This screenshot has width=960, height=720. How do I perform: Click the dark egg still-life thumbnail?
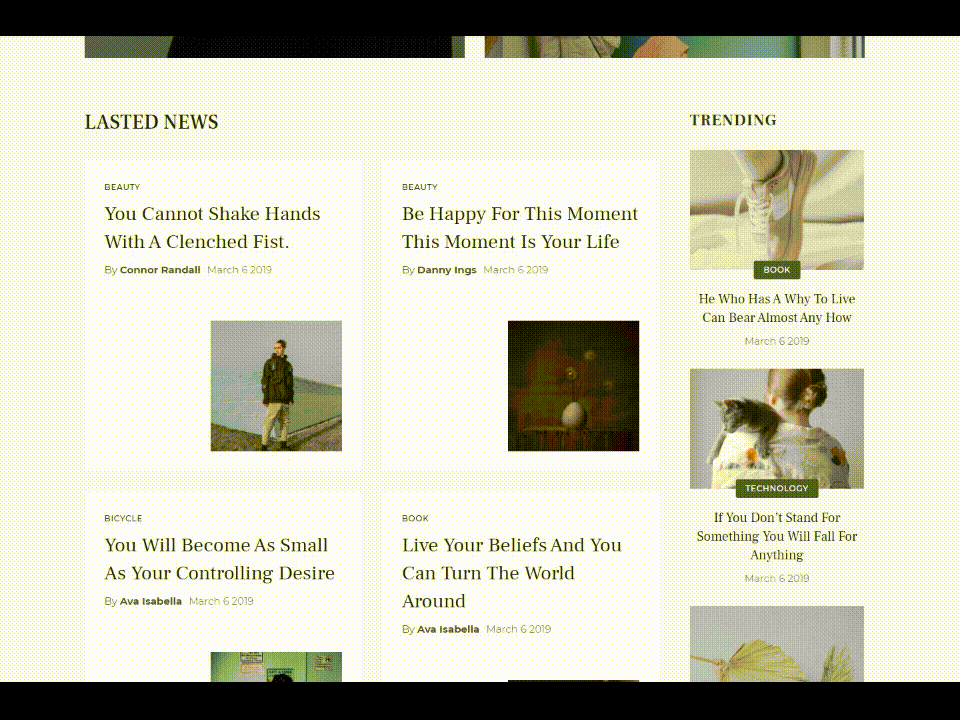[x=573, y=386]
